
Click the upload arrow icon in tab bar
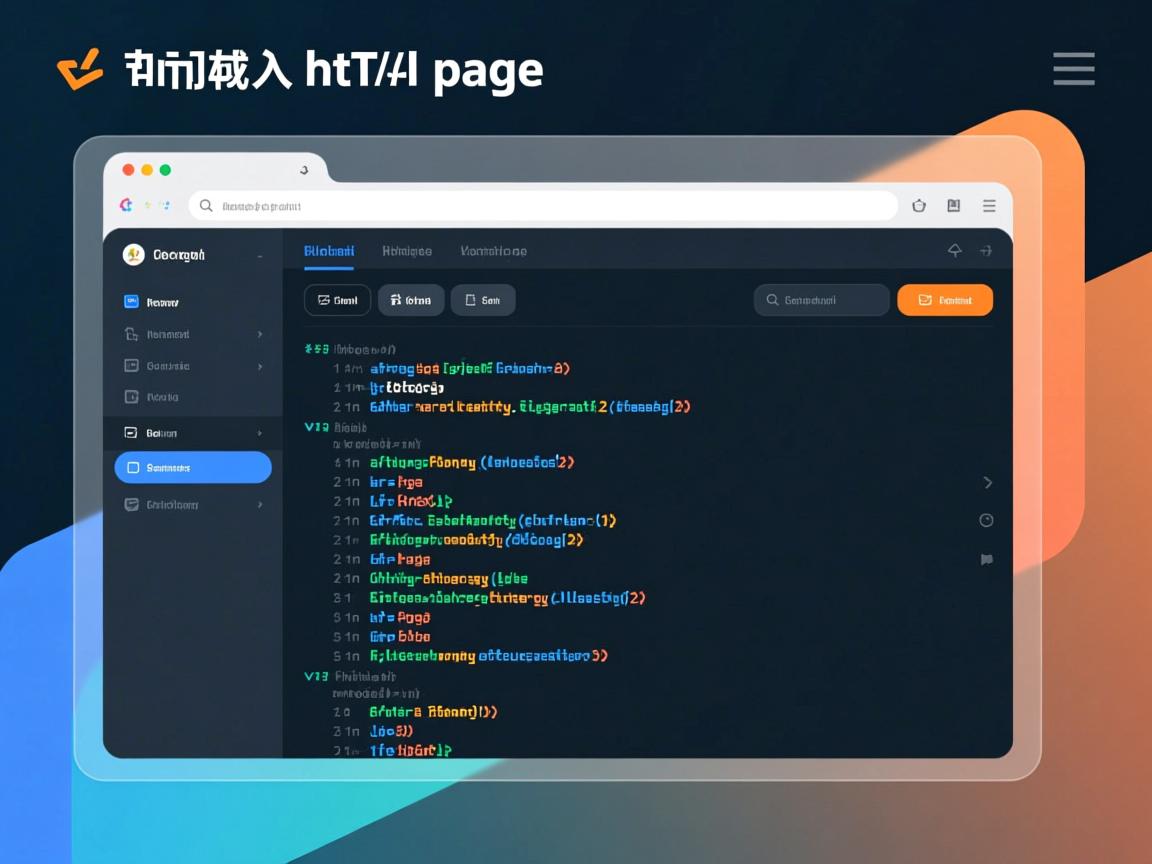(954, 251)
